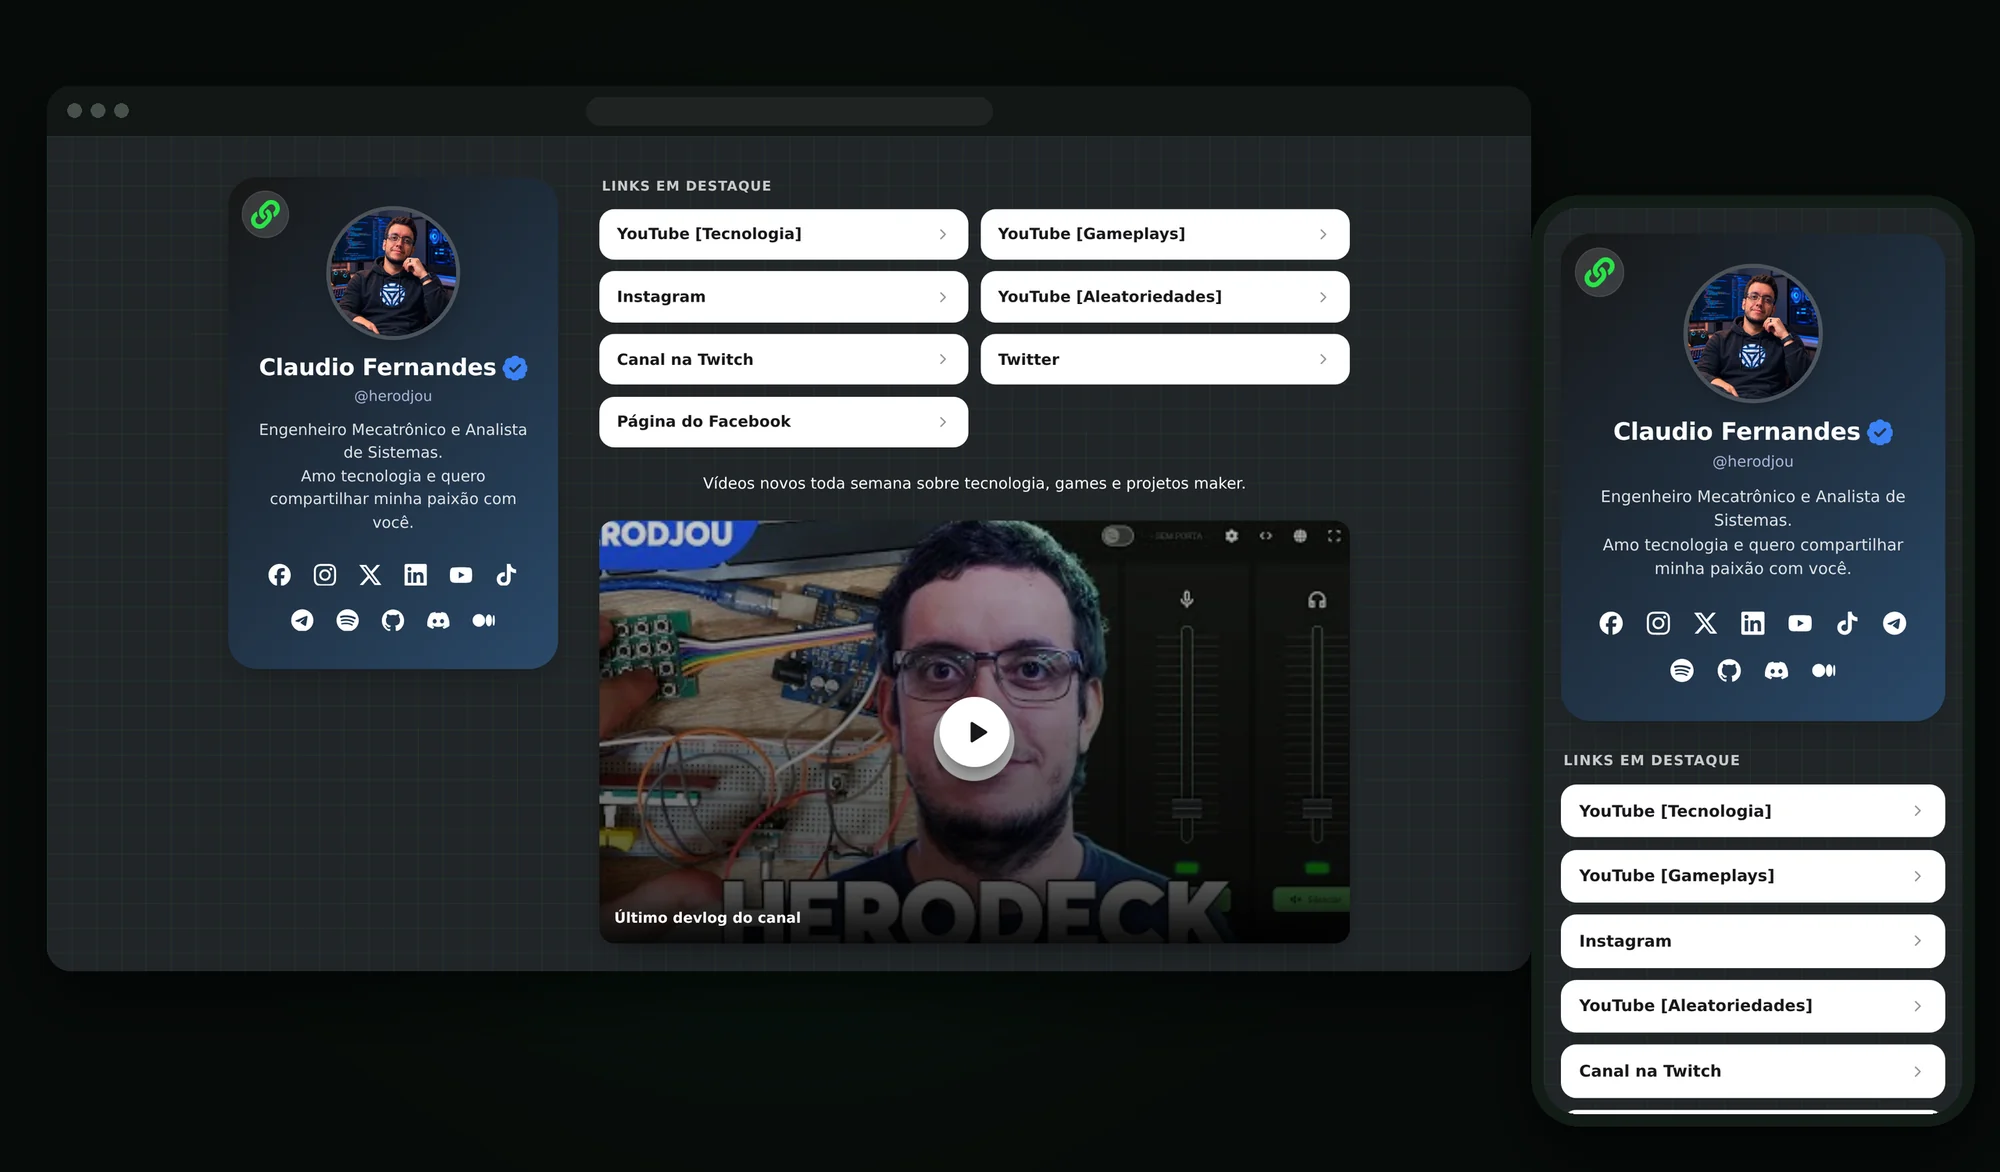Image resolution: width=2000 pixels, height=1172 pixels.
Task: Open YouTube [Tecnologia] link in desktop view
Action: pos(783,234)
